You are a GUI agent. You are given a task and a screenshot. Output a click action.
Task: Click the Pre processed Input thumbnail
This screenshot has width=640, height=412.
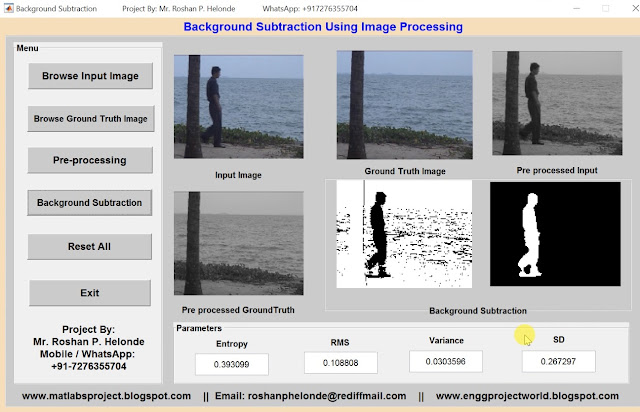click(x=557, y=103)
